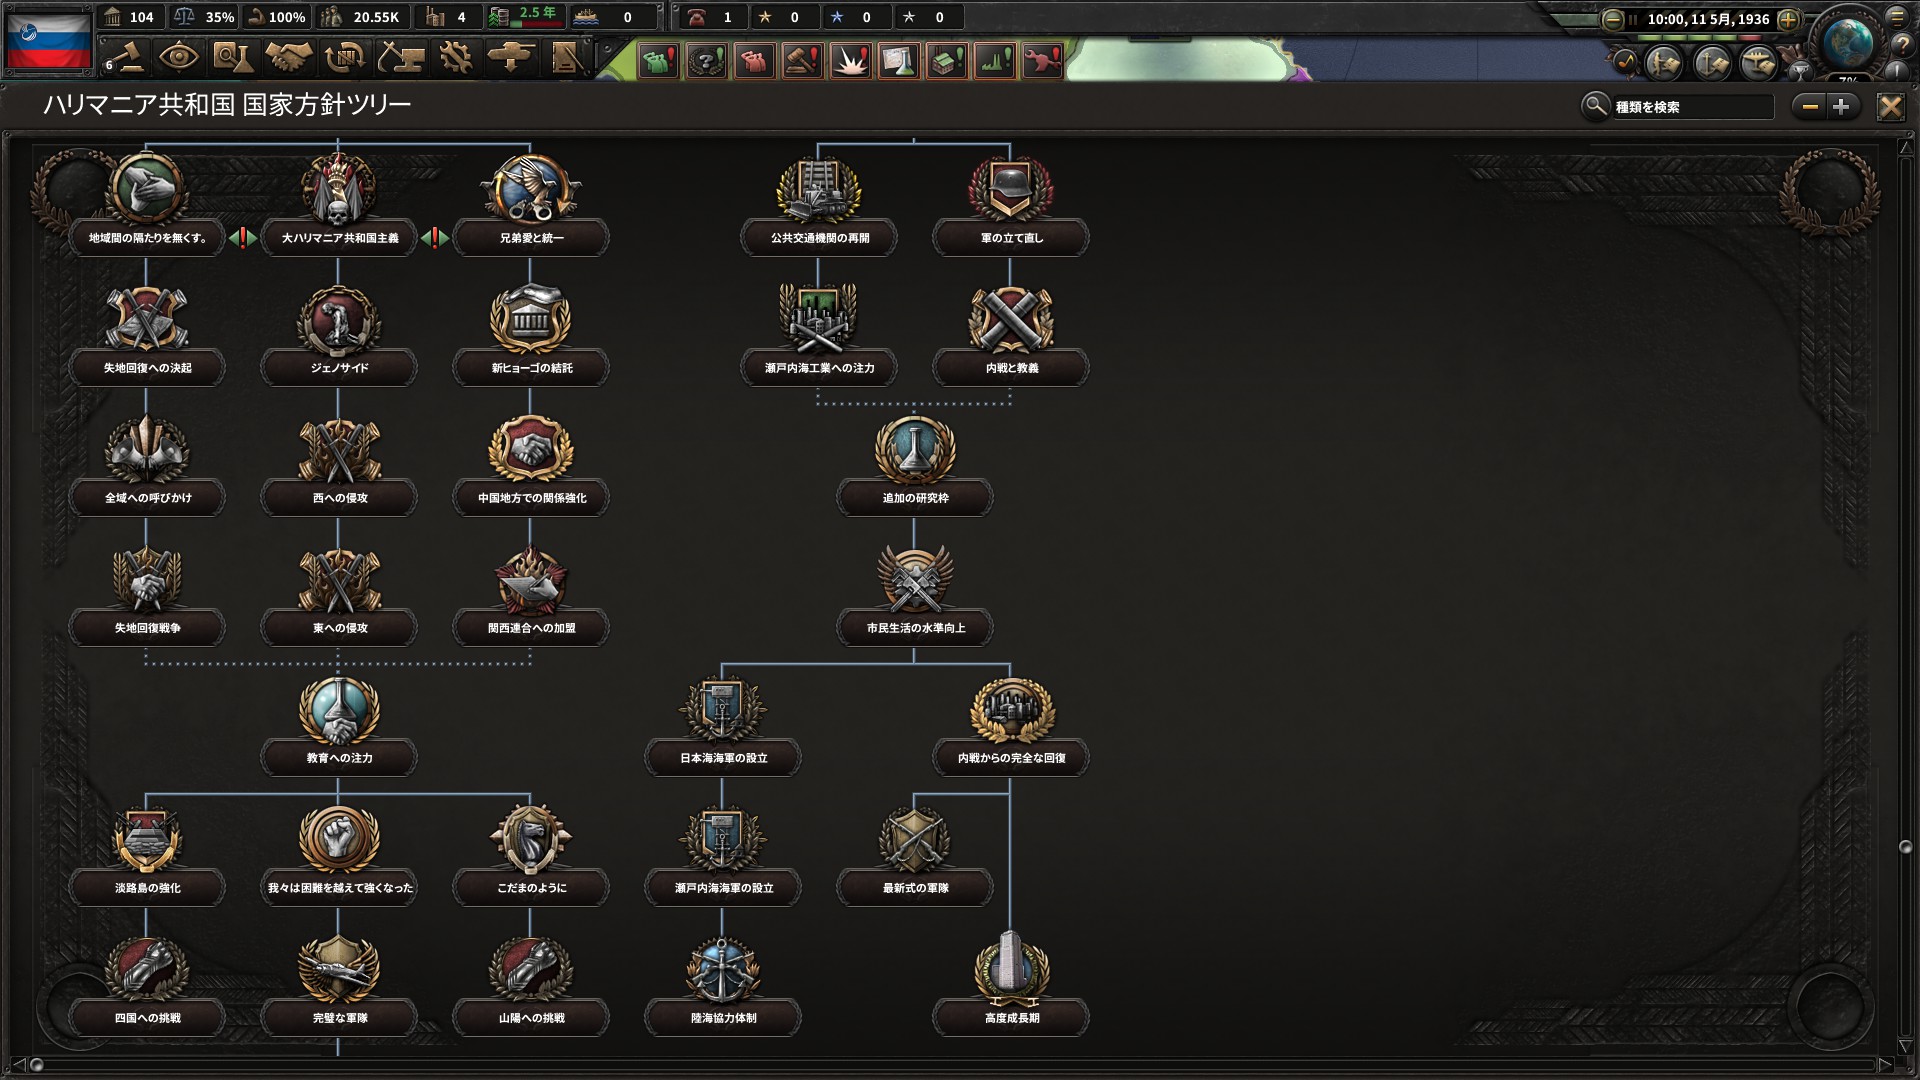Open the logistics notepad button
This screenshot has width=1920, height=1080.
click(567, 58)
